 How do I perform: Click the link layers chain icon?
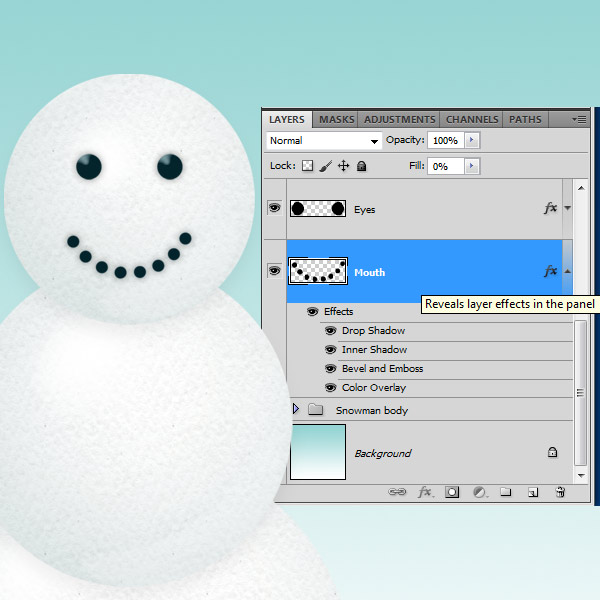397,492
